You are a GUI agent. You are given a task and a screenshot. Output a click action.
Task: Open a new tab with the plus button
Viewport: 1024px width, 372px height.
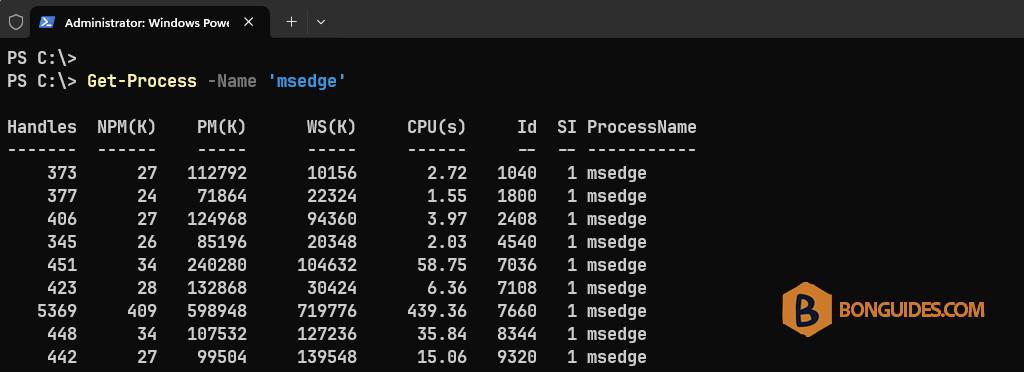coord(291,22)
